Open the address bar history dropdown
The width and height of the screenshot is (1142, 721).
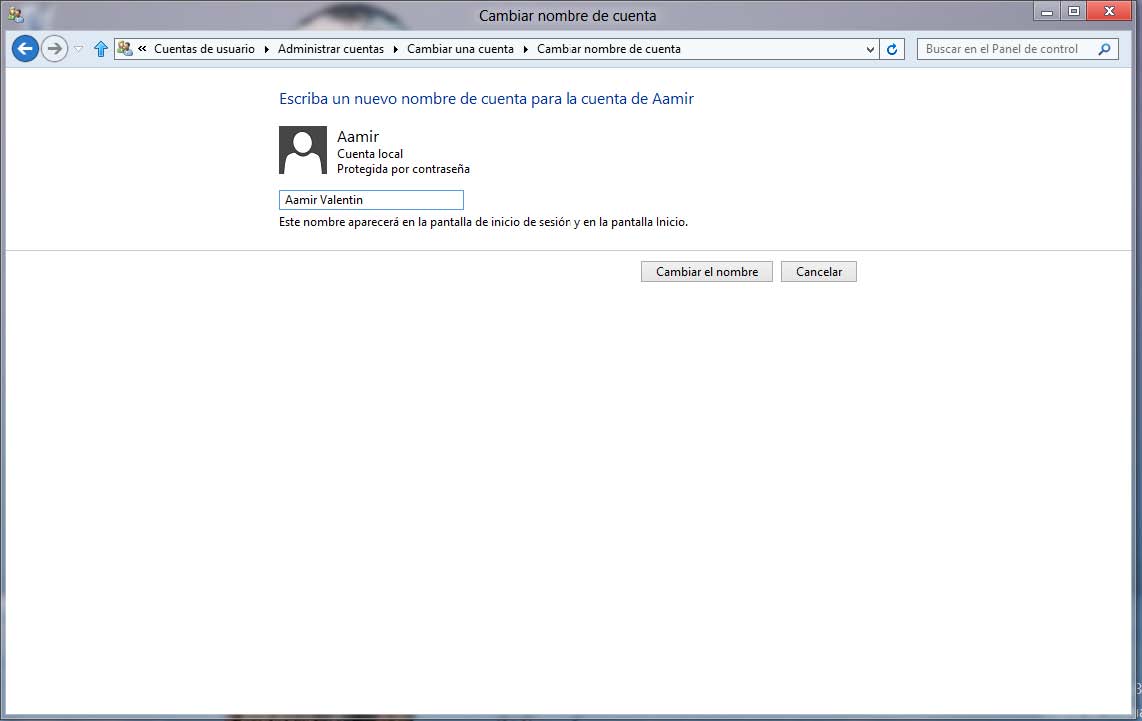869,49
